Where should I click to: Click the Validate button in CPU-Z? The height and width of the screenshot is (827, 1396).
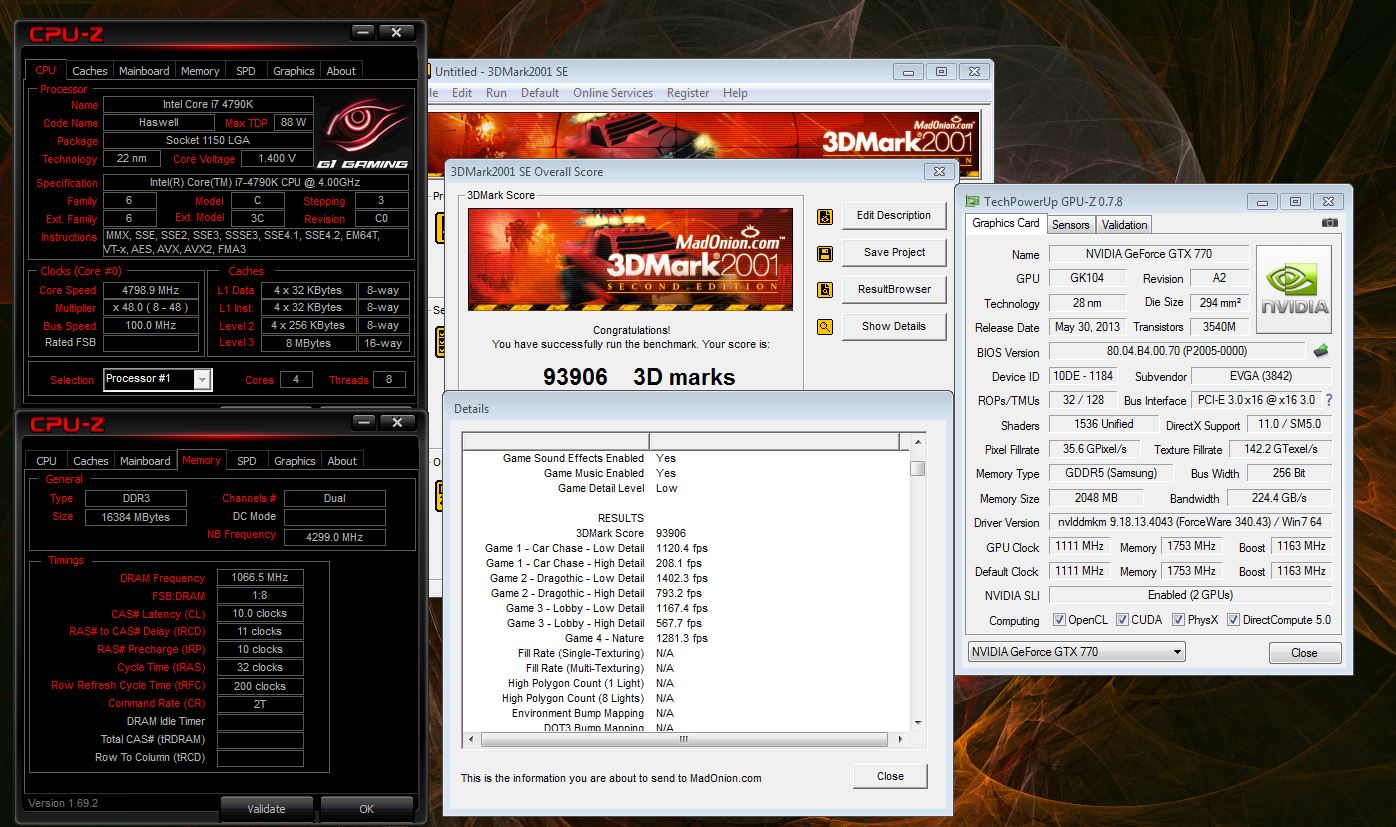tap(266, 809)
